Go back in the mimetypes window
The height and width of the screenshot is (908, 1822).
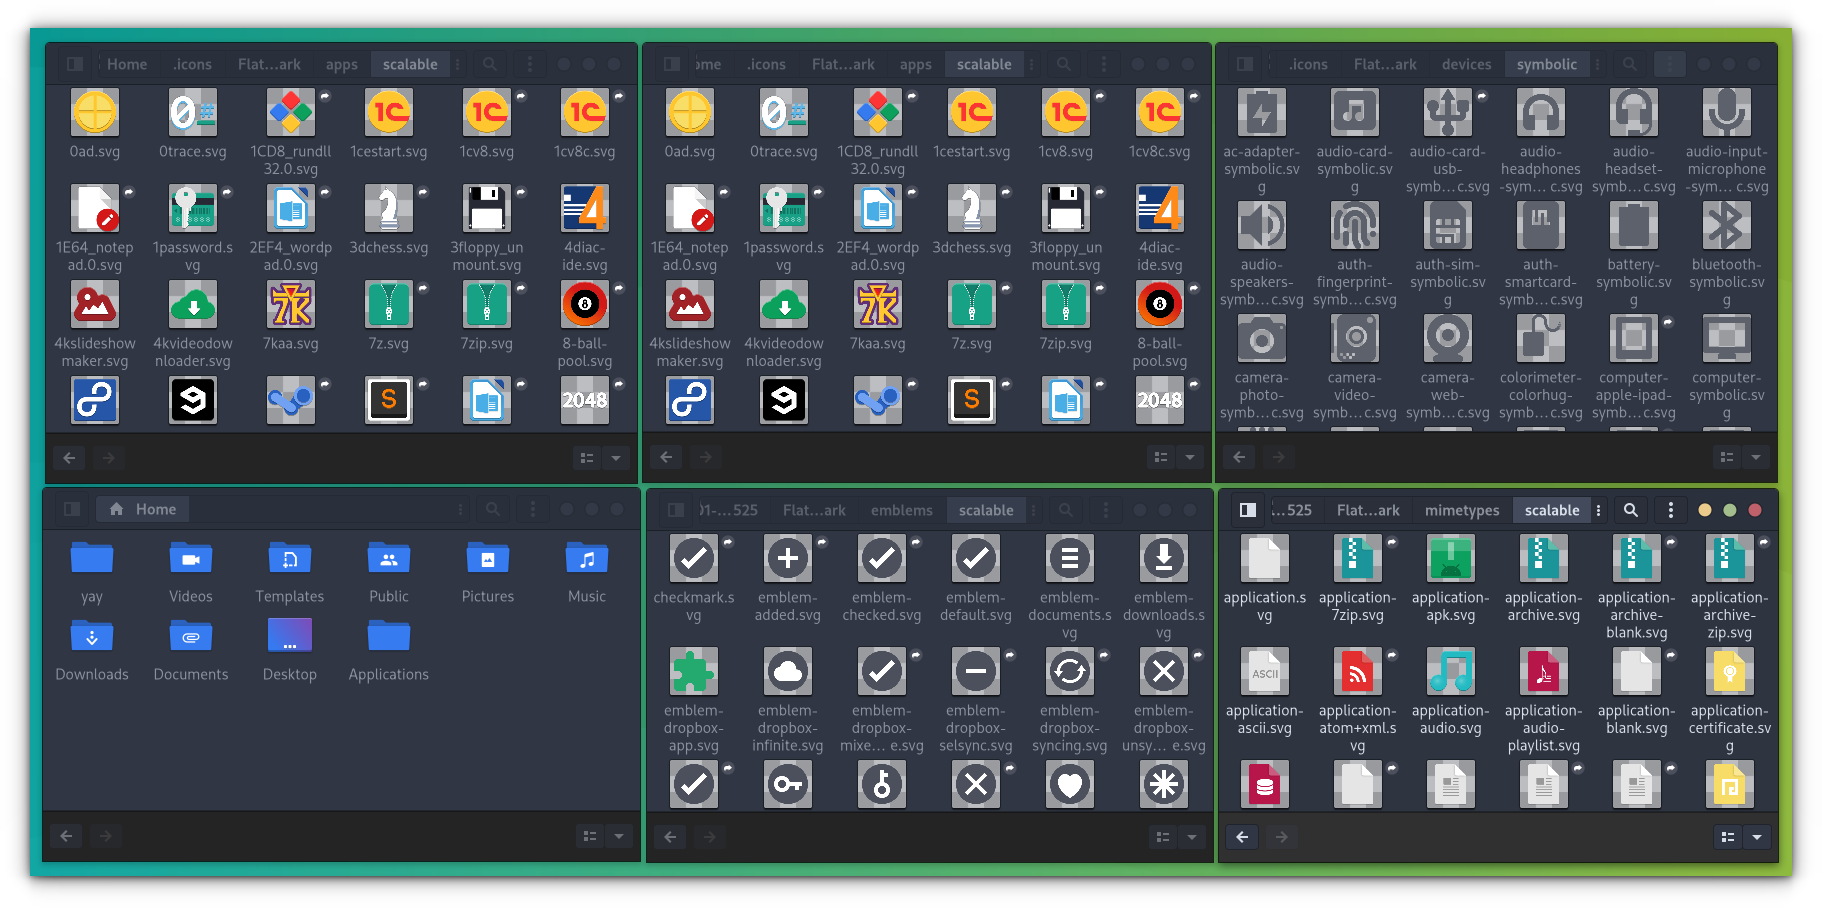(x=1242, y=837)
